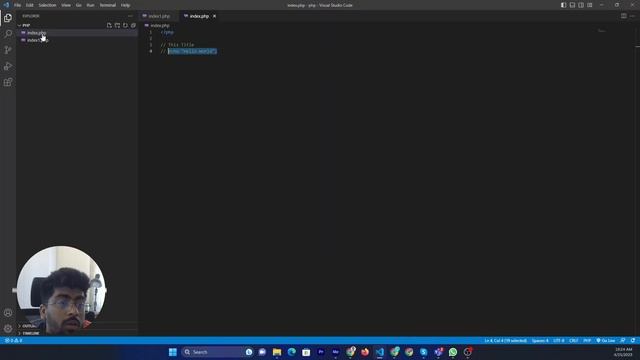
Task: Open the View menu
Action: pyautogui.click(x=66, y=5)
